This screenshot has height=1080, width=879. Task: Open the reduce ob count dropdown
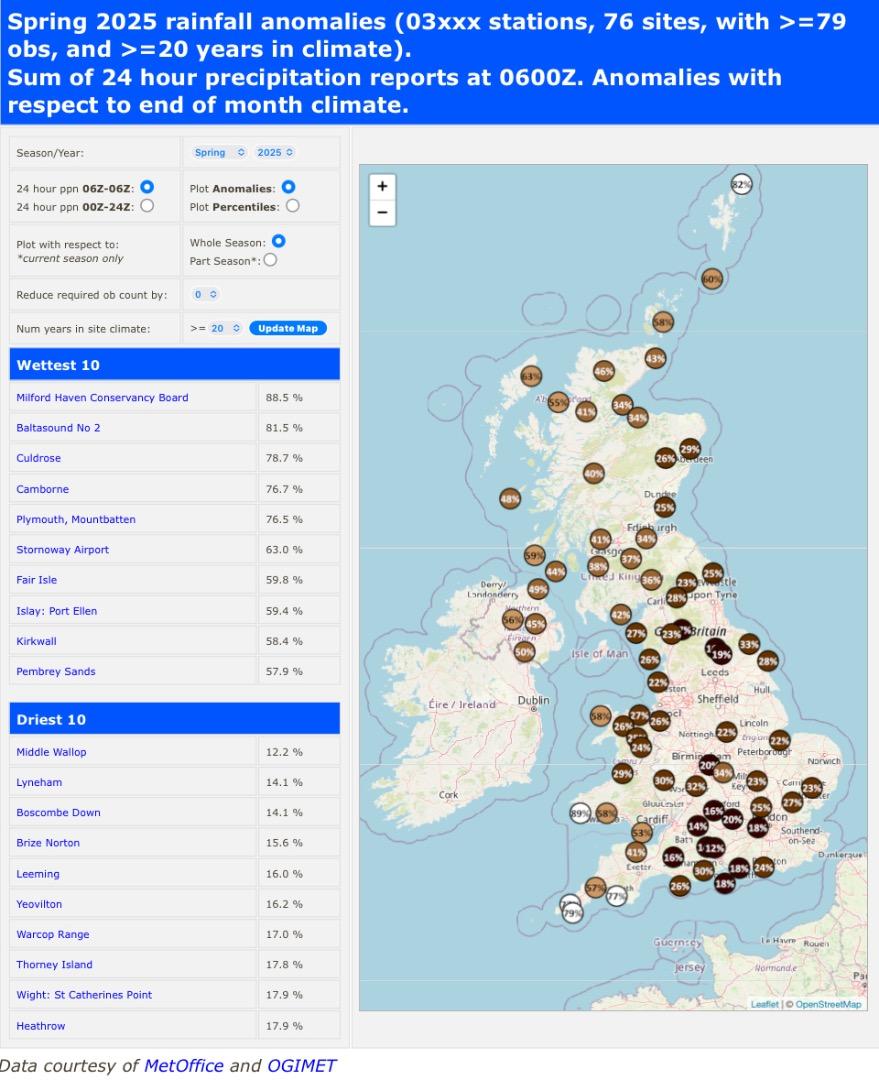tap(205, 294)
